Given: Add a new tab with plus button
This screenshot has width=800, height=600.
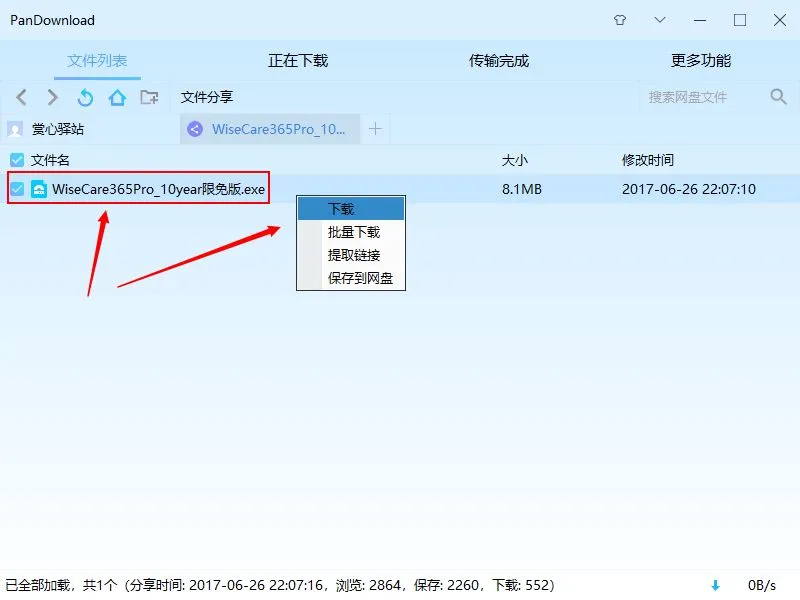Looking at the screenshot, I should tap(375, 129).
